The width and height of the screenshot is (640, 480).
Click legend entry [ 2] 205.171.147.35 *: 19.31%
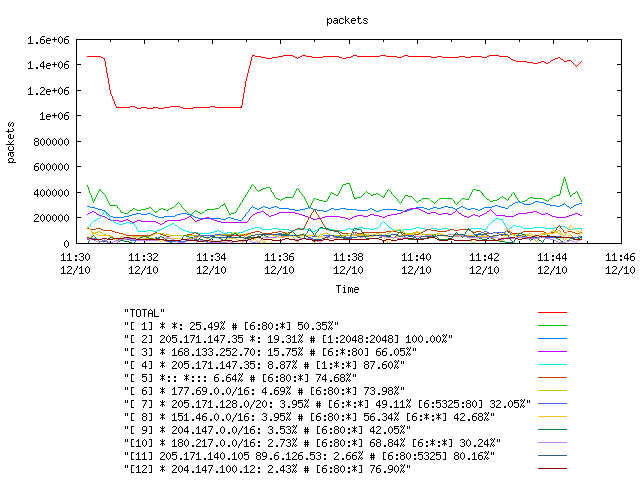click(x=288, y=339)
